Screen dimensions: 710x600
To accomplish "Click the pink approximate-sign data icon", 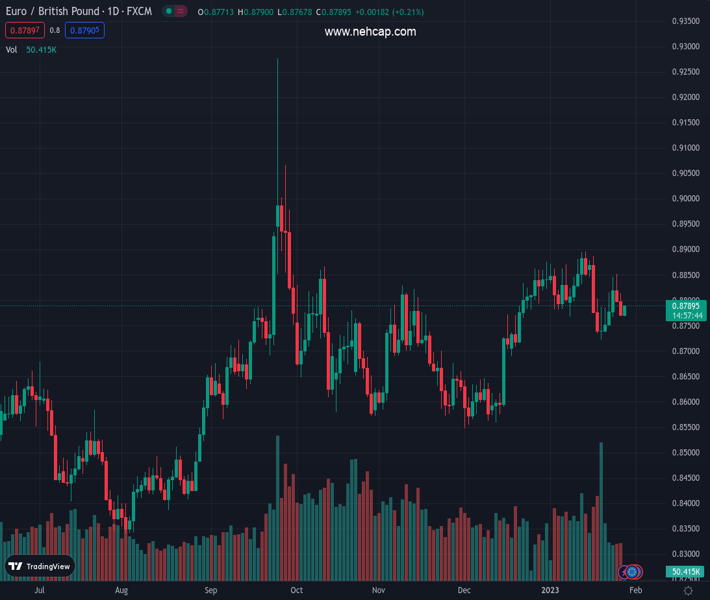I will [180, 11].
